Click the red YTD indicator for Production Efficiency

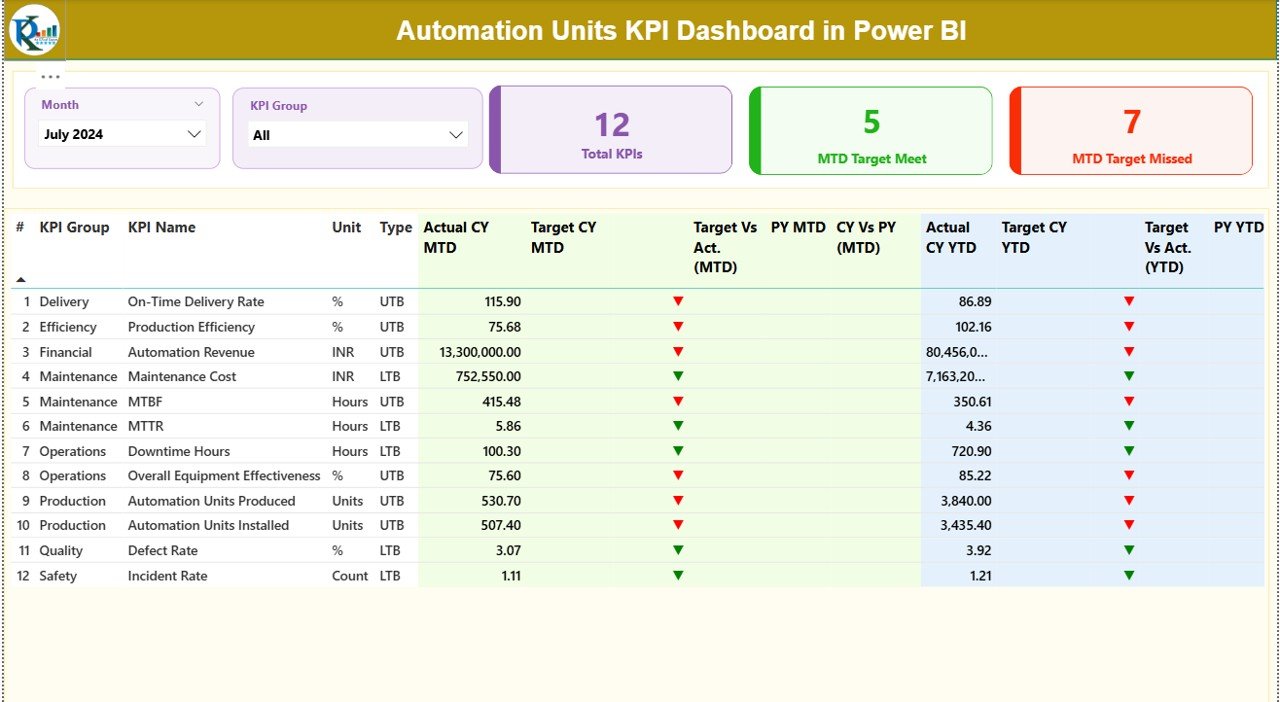pos(1130,326)
